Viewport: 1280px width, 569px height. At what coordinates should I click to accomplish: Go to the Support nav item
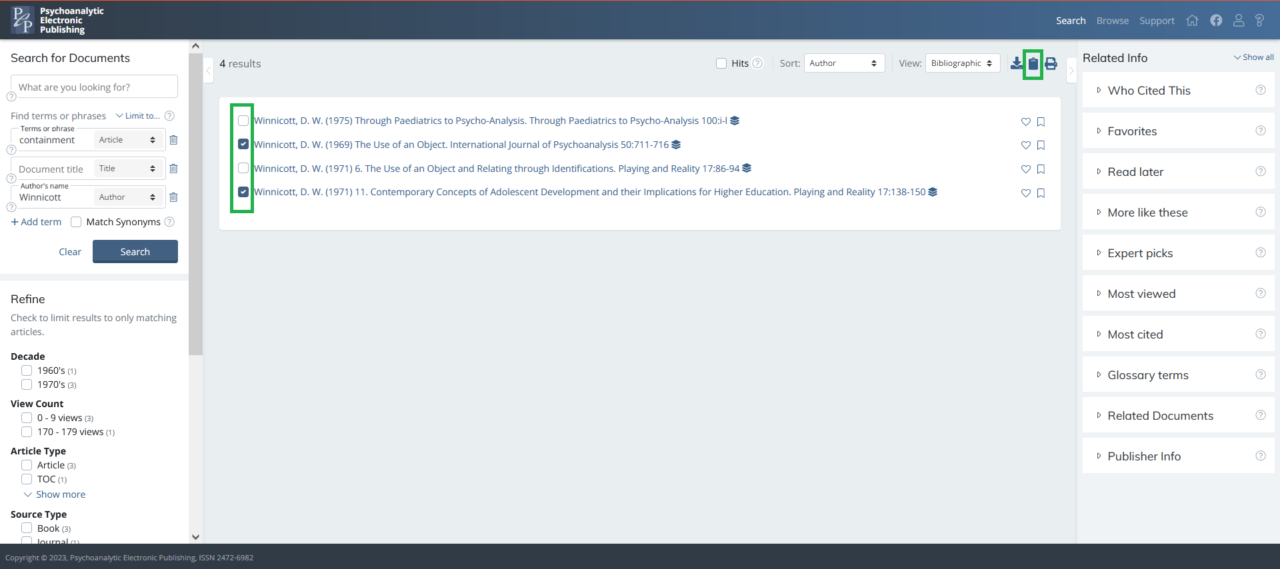pyautogui.click(x=1157, y=21)
